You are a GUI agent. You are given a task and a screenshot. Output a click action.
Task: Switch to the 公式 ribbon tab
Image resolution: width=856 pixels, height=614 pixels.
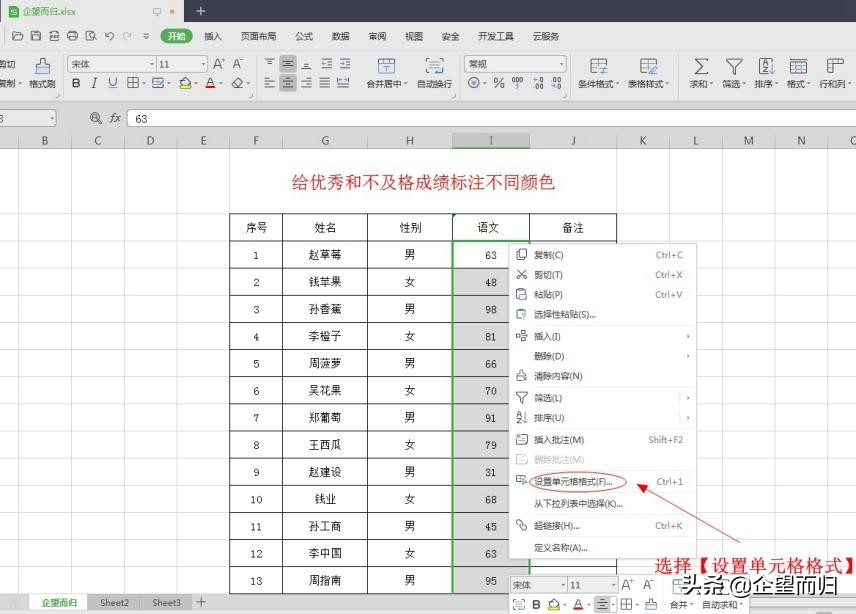click(x=304, y=36)
